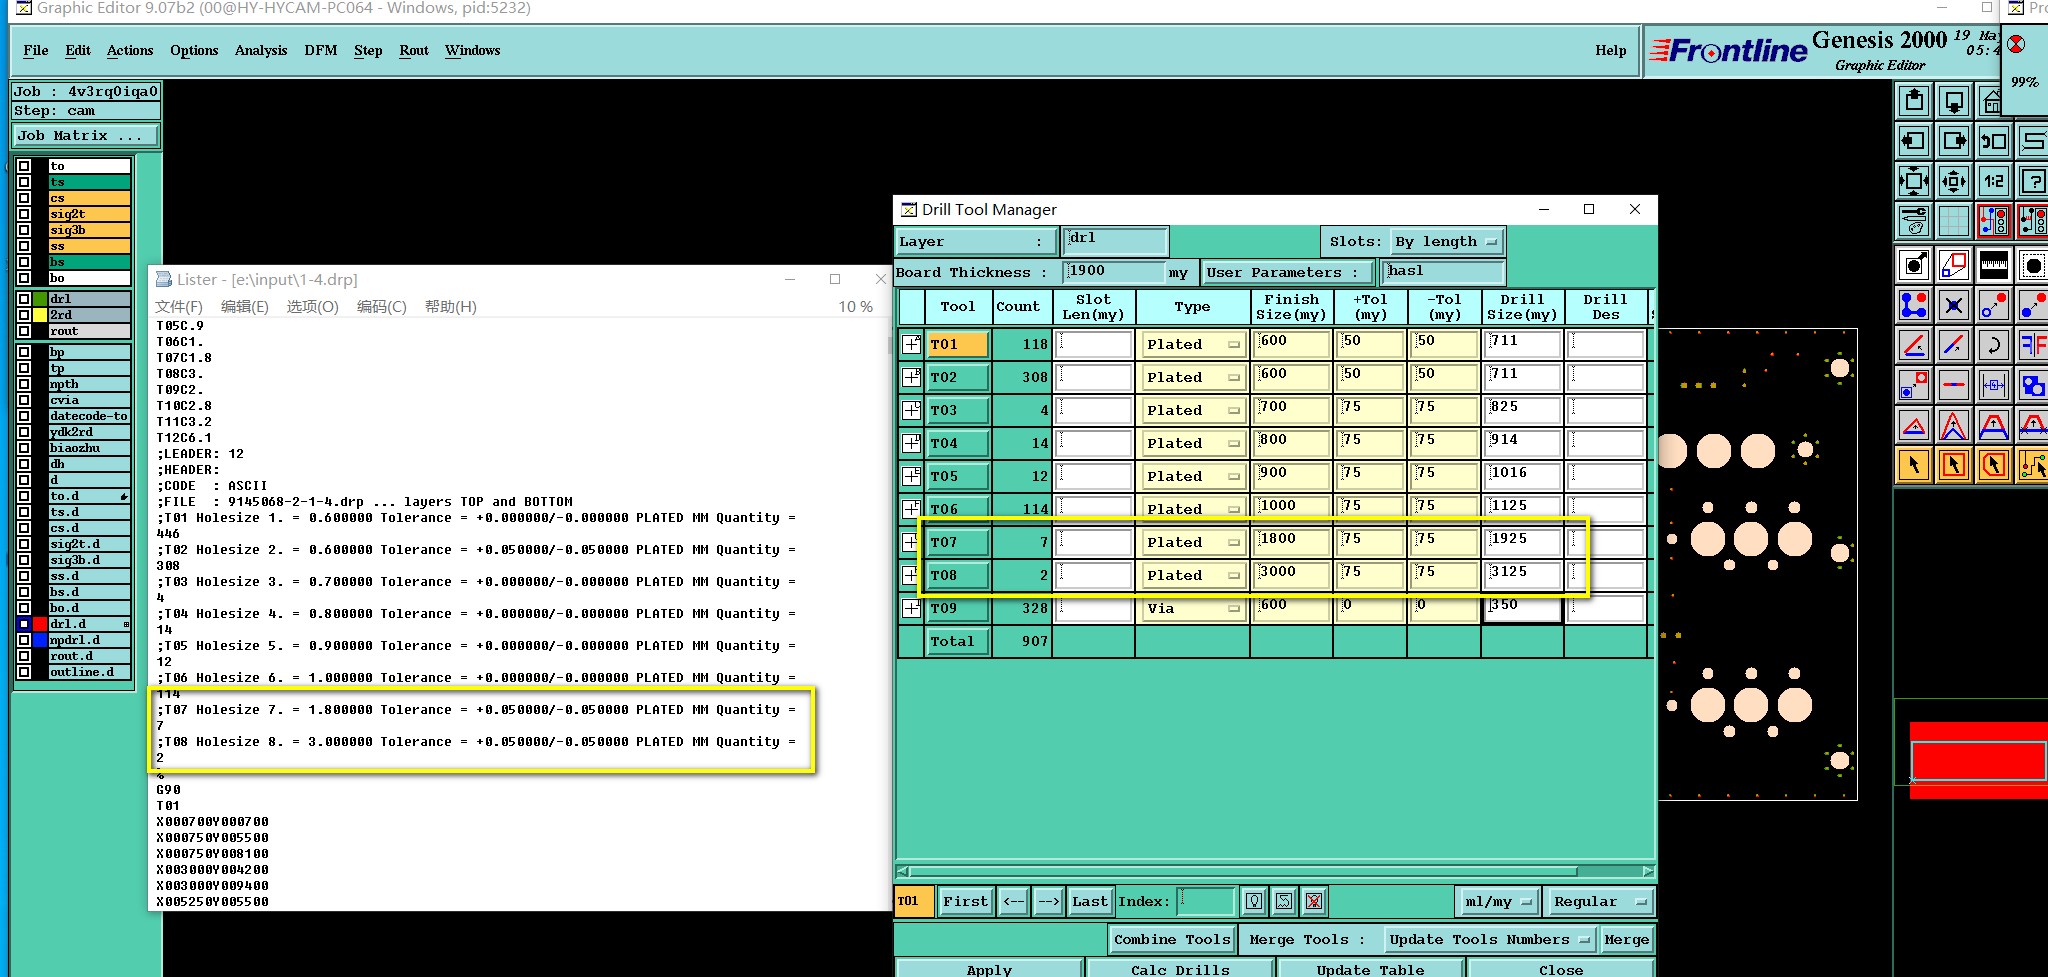The image size is (2048, 977).
Task: Open the Type dropdown for tool T07
Action: pos(1192,542)
